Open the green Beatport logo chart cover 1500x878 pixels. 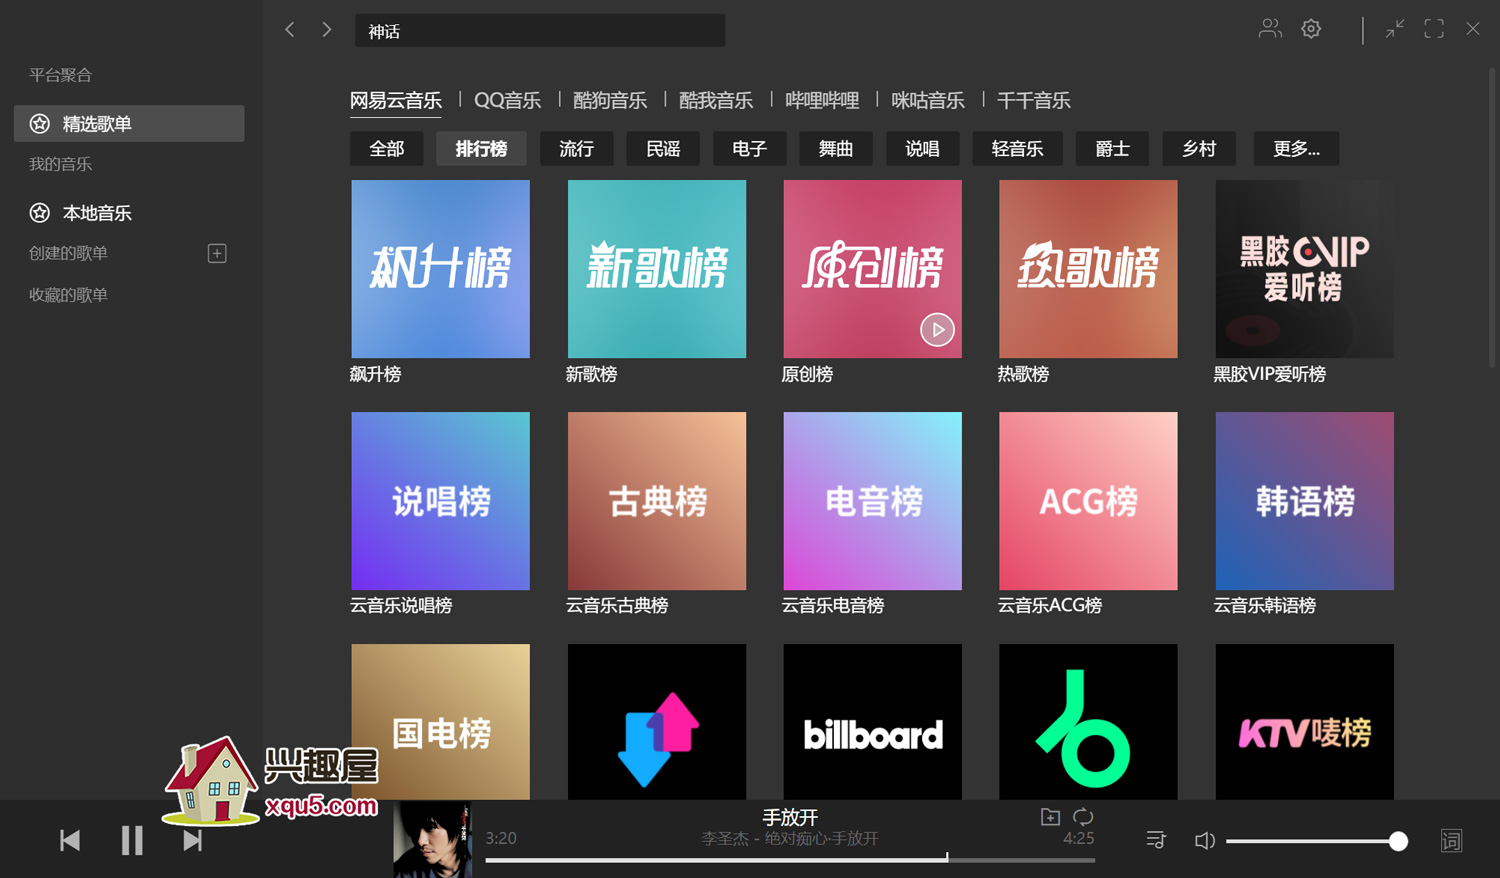tap(1088, 722)
